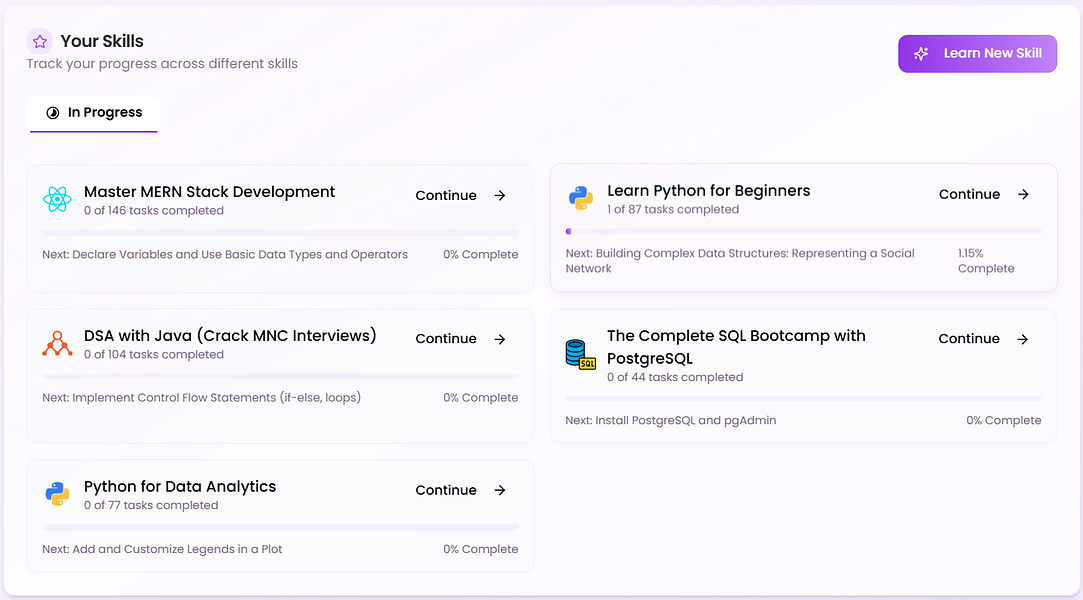Viewport: 1083px width, 600px height.
Task: Continue DSA with Java (Crack MNC Interviews)
Action: coord(446,338)
